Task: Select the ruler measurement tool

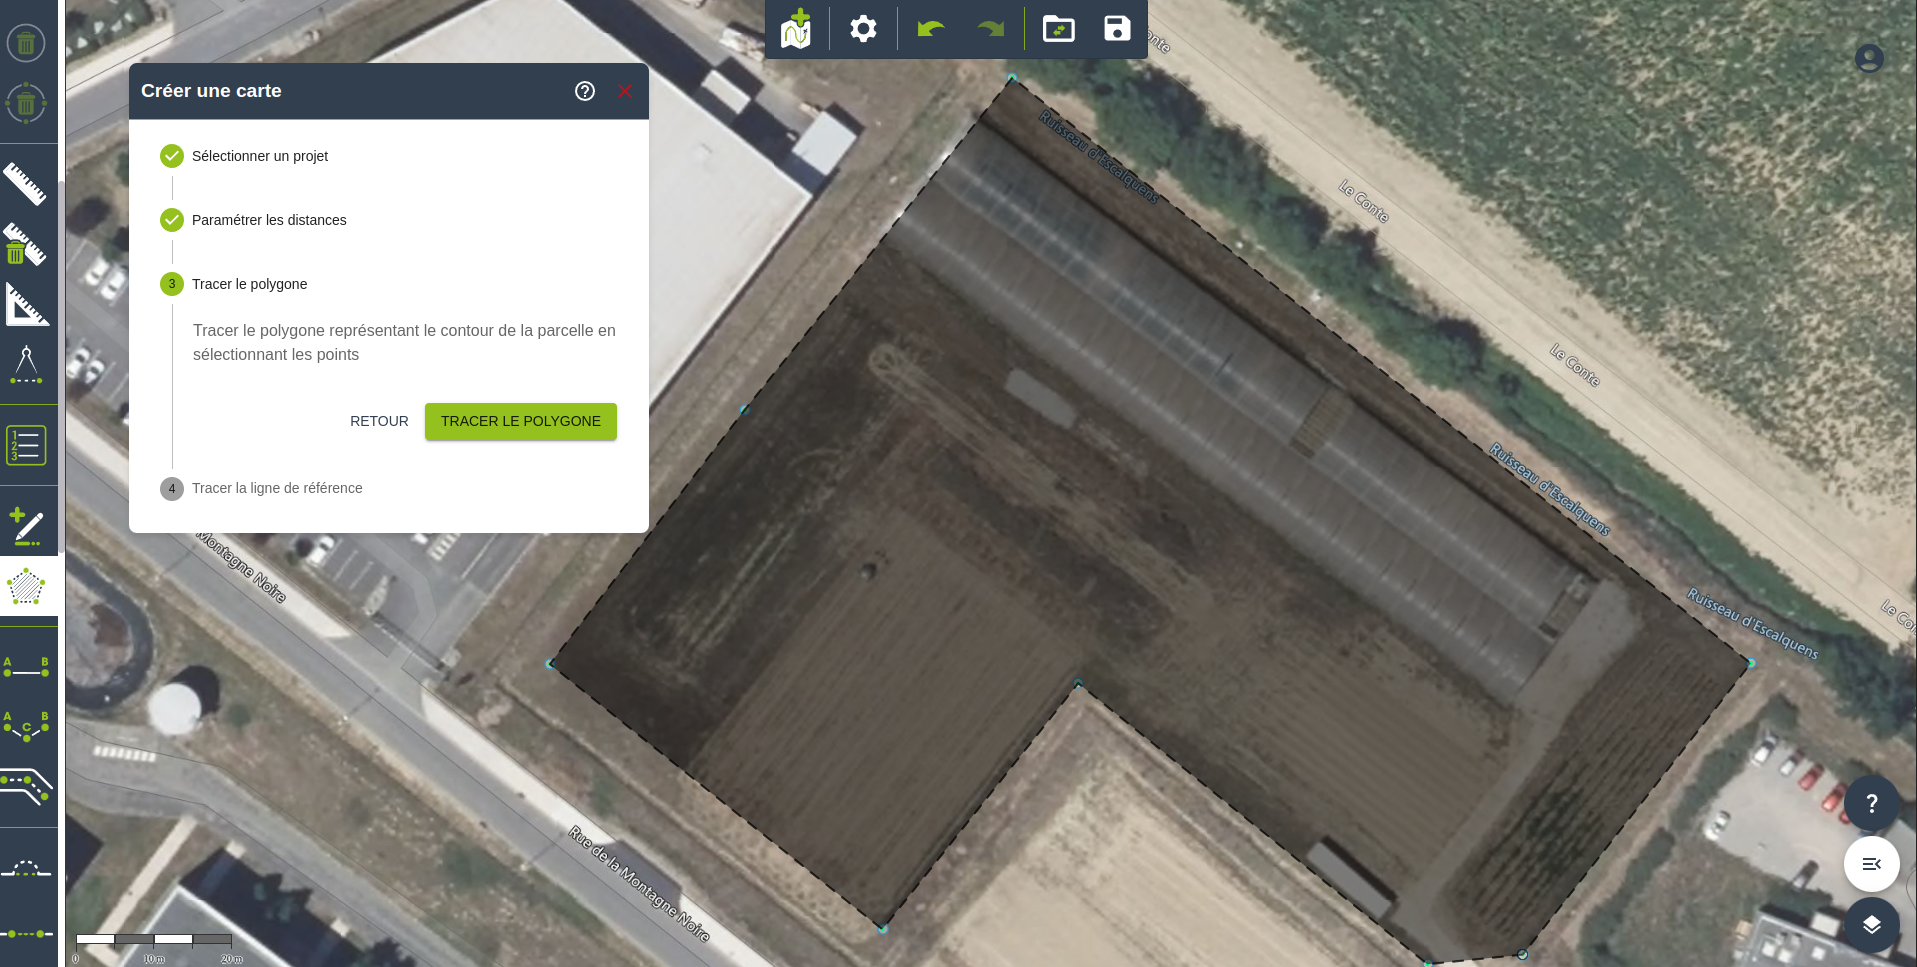Action: pos(26,184)
